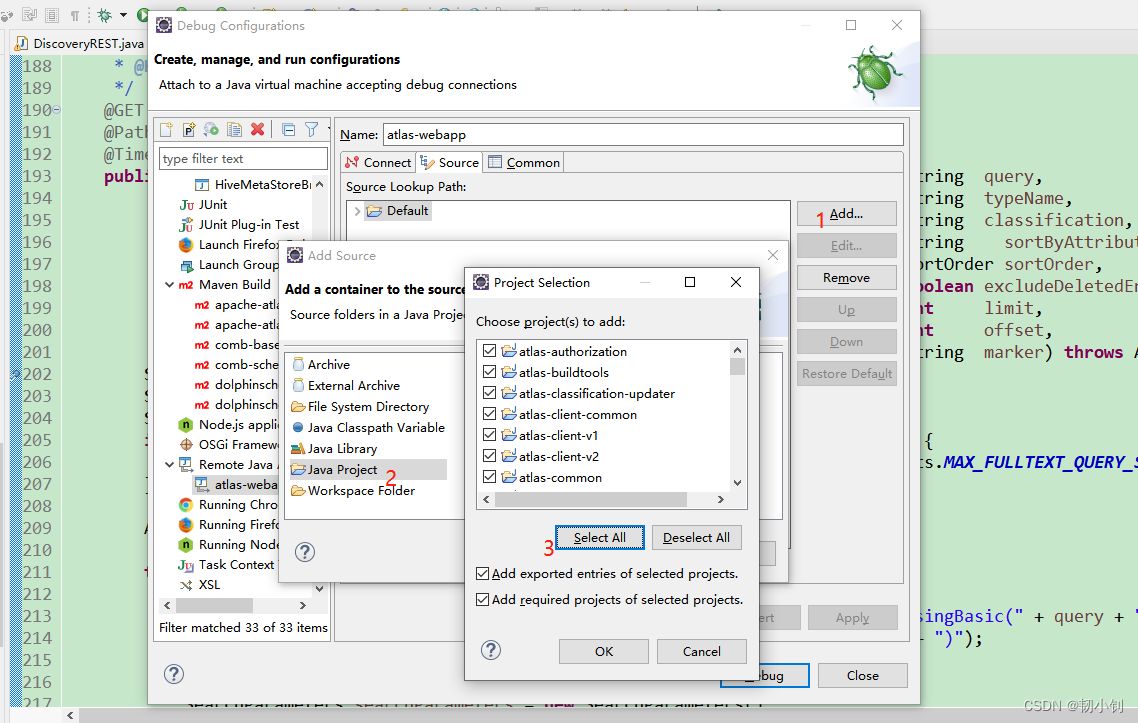The image size is (1138, 723).
Task: Uncheck the atlas-authorization project
Action: pyautogui.click(x=489, y=351)
